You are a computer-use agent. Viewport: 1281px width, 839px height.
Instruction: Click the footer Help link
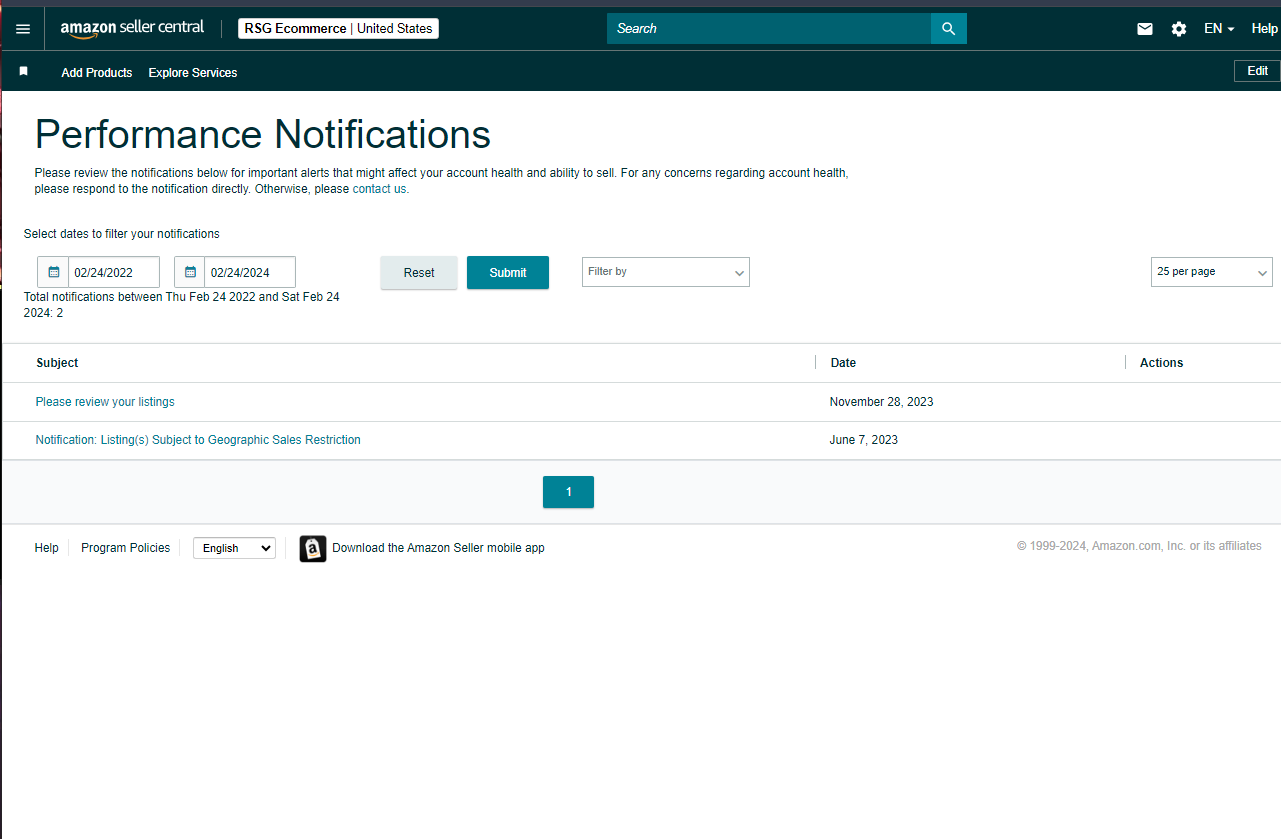(x=47, y=548)
